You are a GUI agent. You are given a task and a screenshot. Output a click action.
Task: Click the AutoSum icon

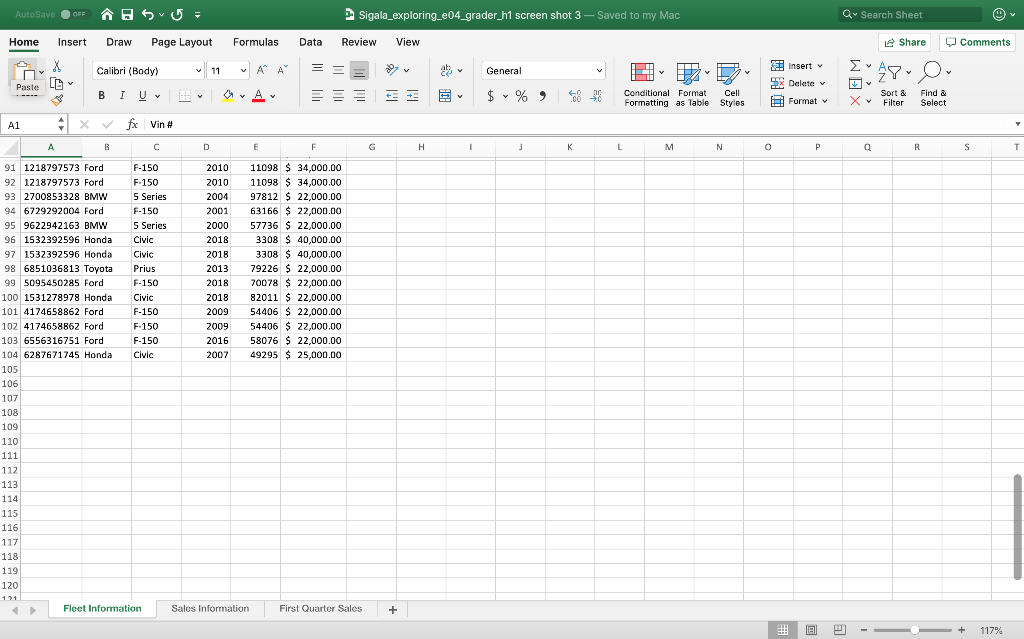coord(853,67)
